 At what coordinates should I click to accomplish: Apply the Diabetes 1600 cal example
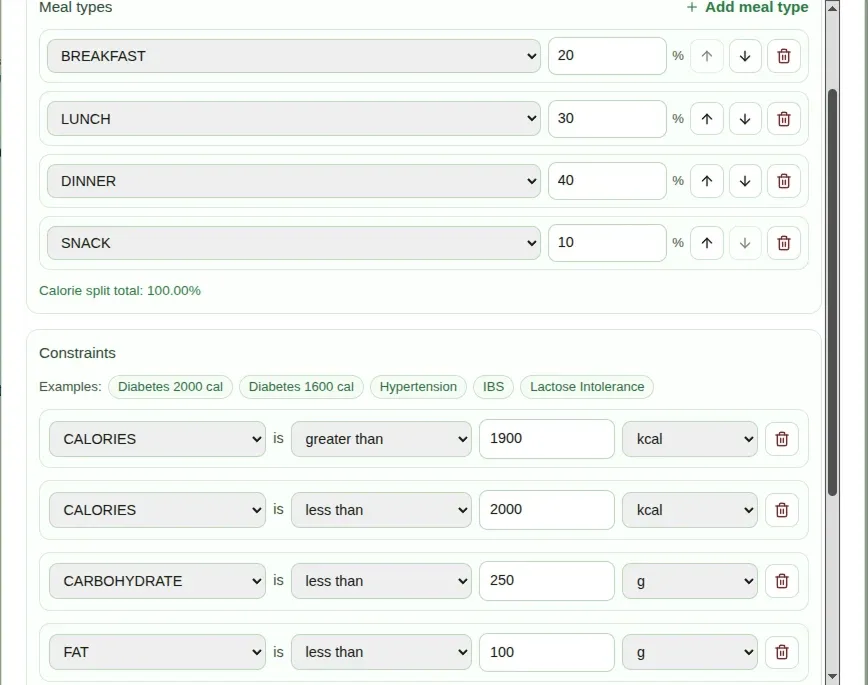coord(301,387)
